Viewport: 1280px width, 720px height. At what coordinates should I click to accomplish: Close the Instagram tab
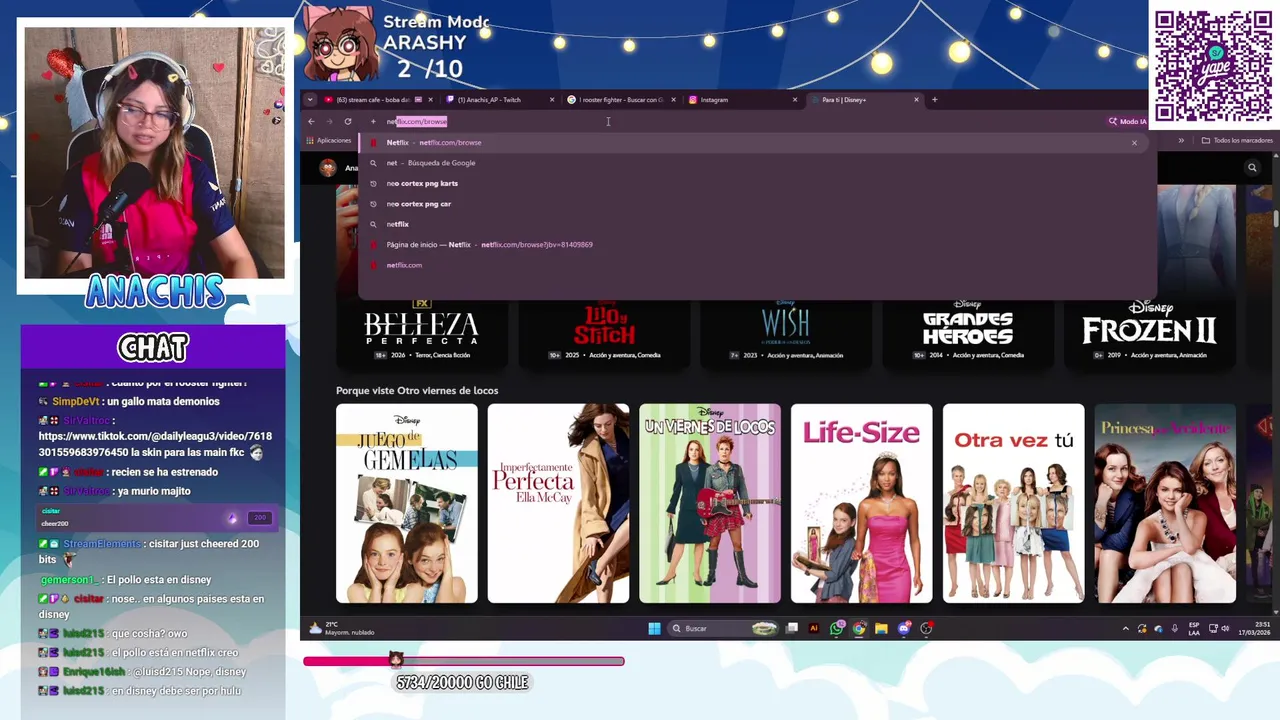point(795,99)
